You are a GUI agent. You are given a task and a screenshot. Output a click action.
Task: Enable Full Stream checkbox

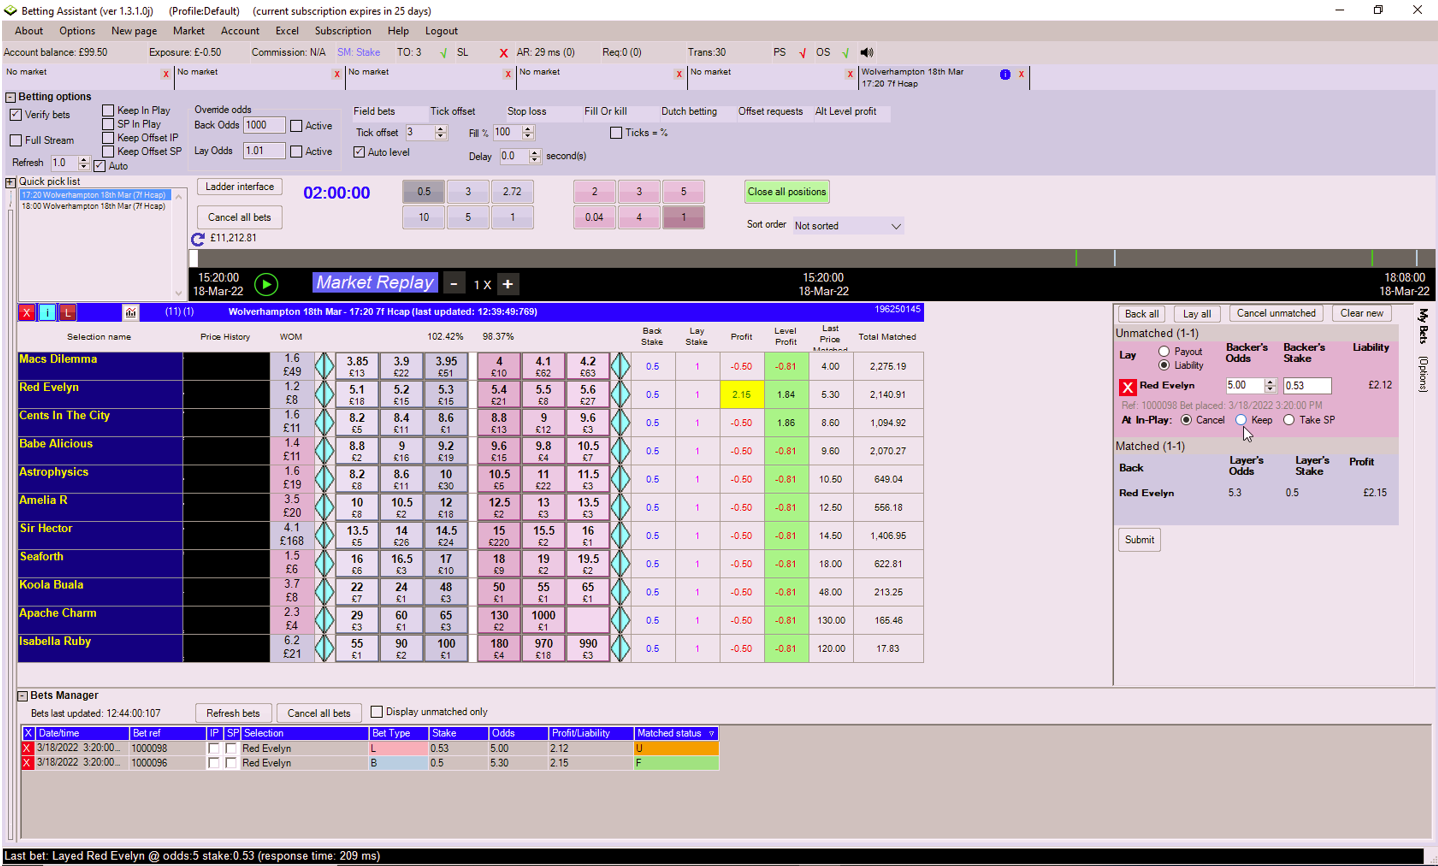click(16, 141)
